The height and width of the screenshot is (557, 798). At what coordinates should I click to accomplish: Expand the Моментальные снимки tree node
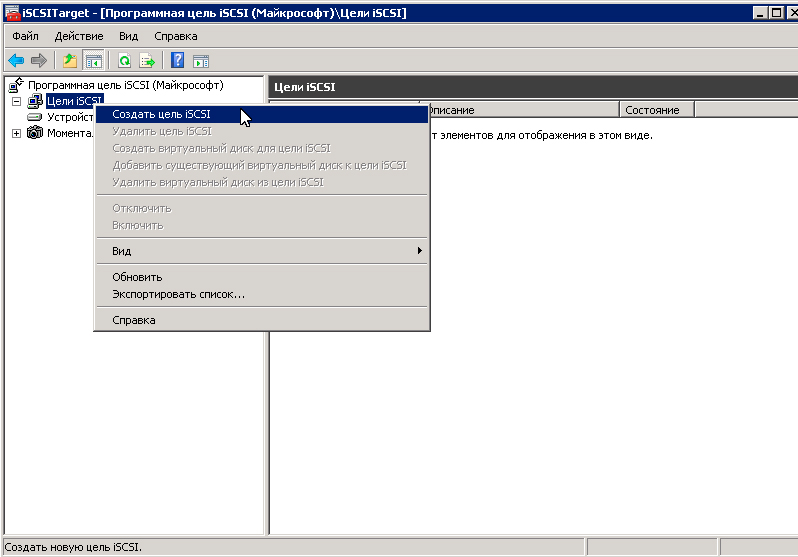tap(16, 133)
